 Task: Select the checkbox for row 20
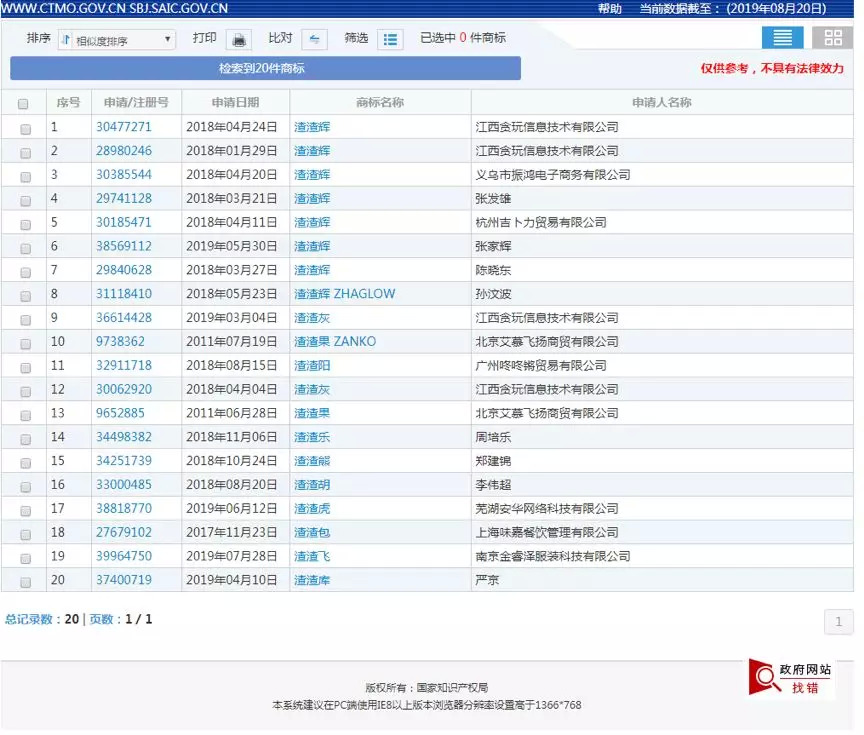[26, 581]
